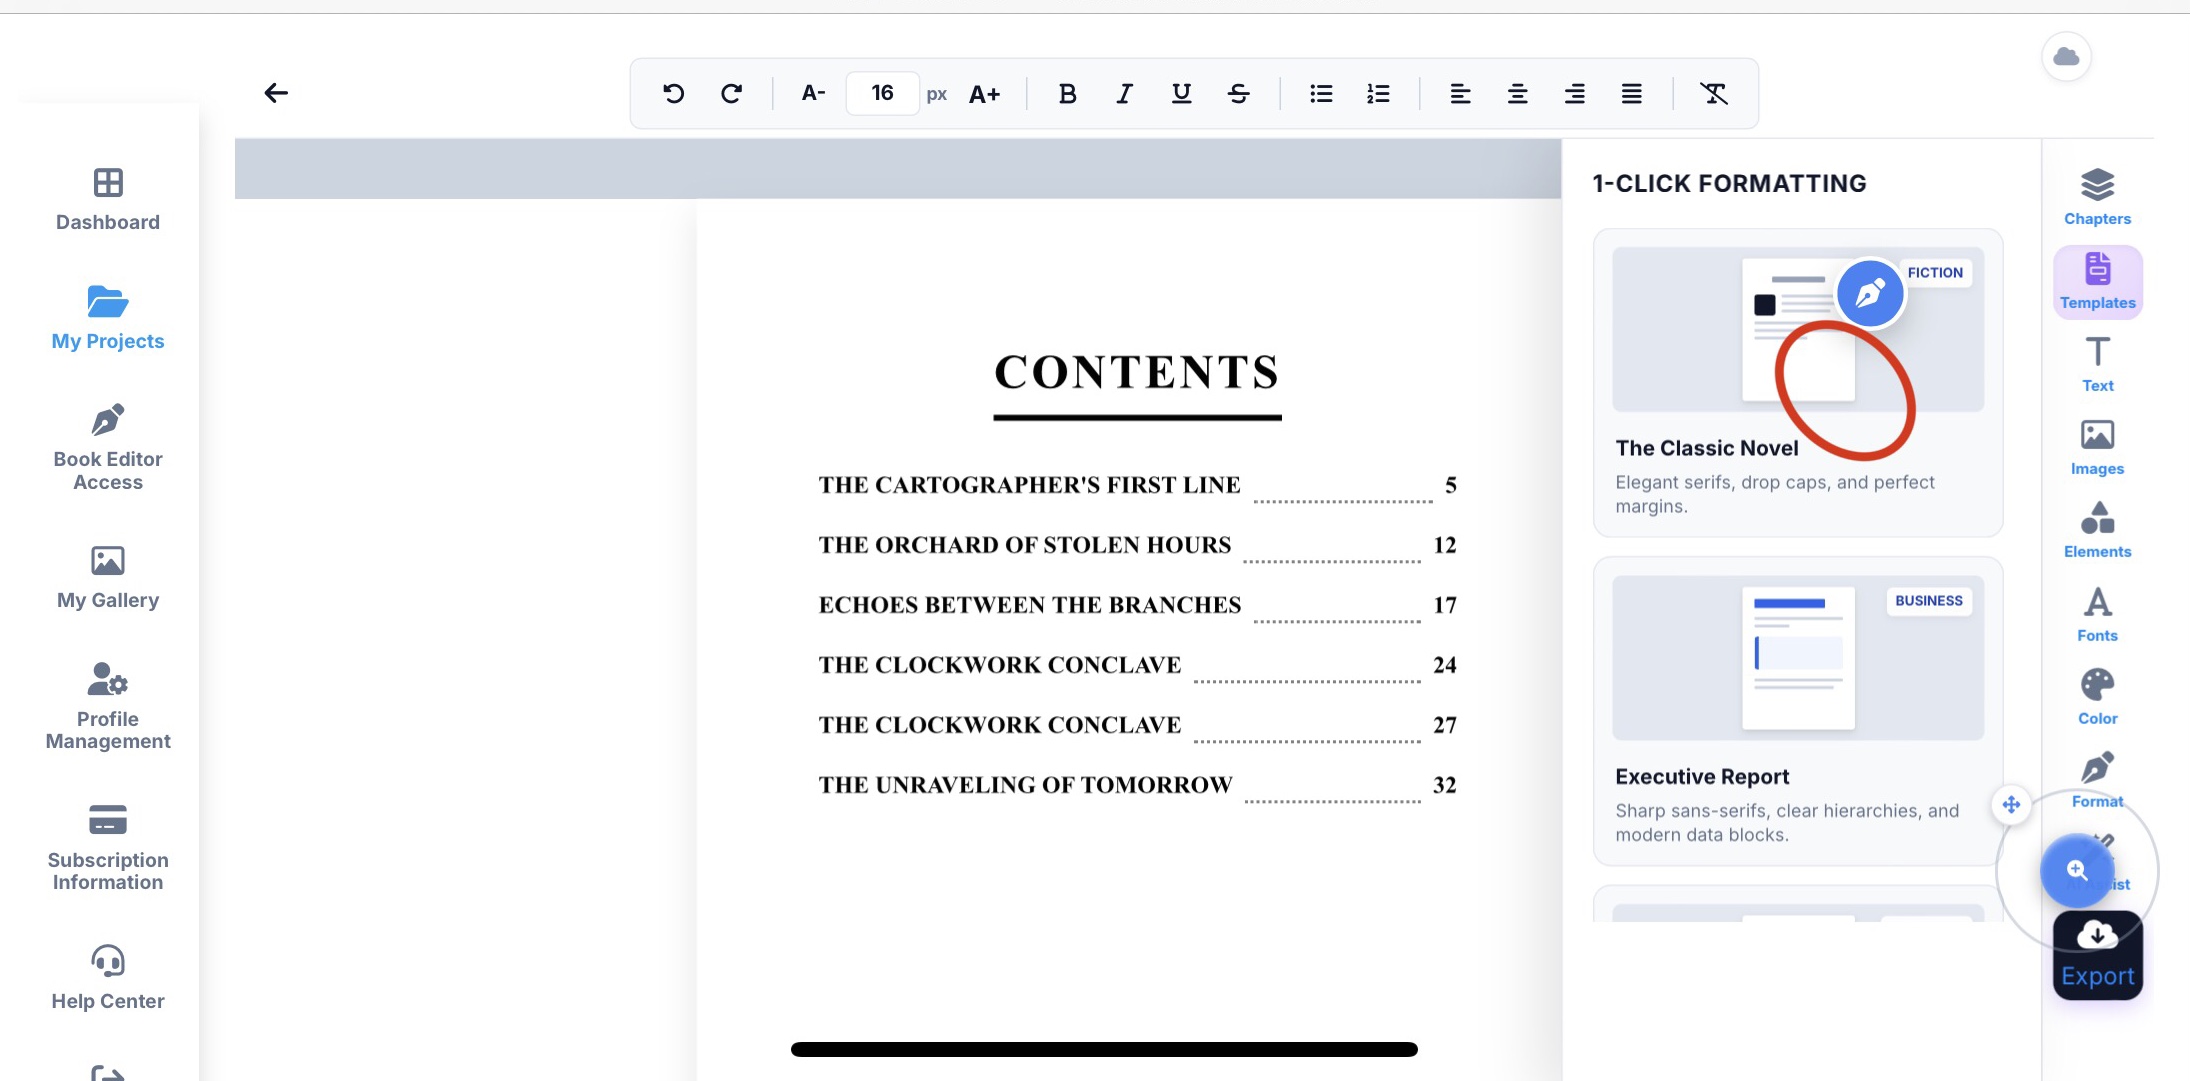Screen dimensions: 2190x1081
Task: Open Book Editor Access
Action: point(108,448)
